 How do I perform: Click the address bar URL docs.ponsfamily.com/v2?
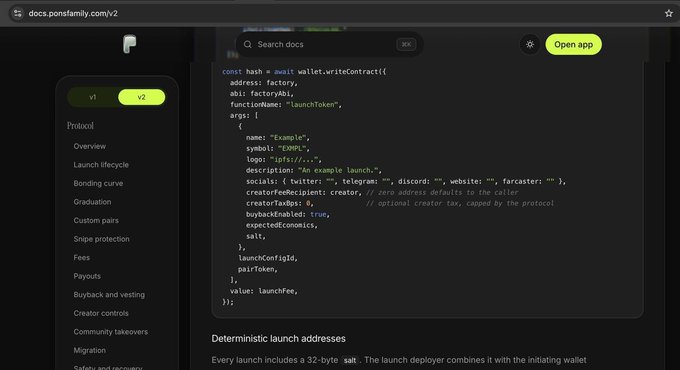[73, 13]
